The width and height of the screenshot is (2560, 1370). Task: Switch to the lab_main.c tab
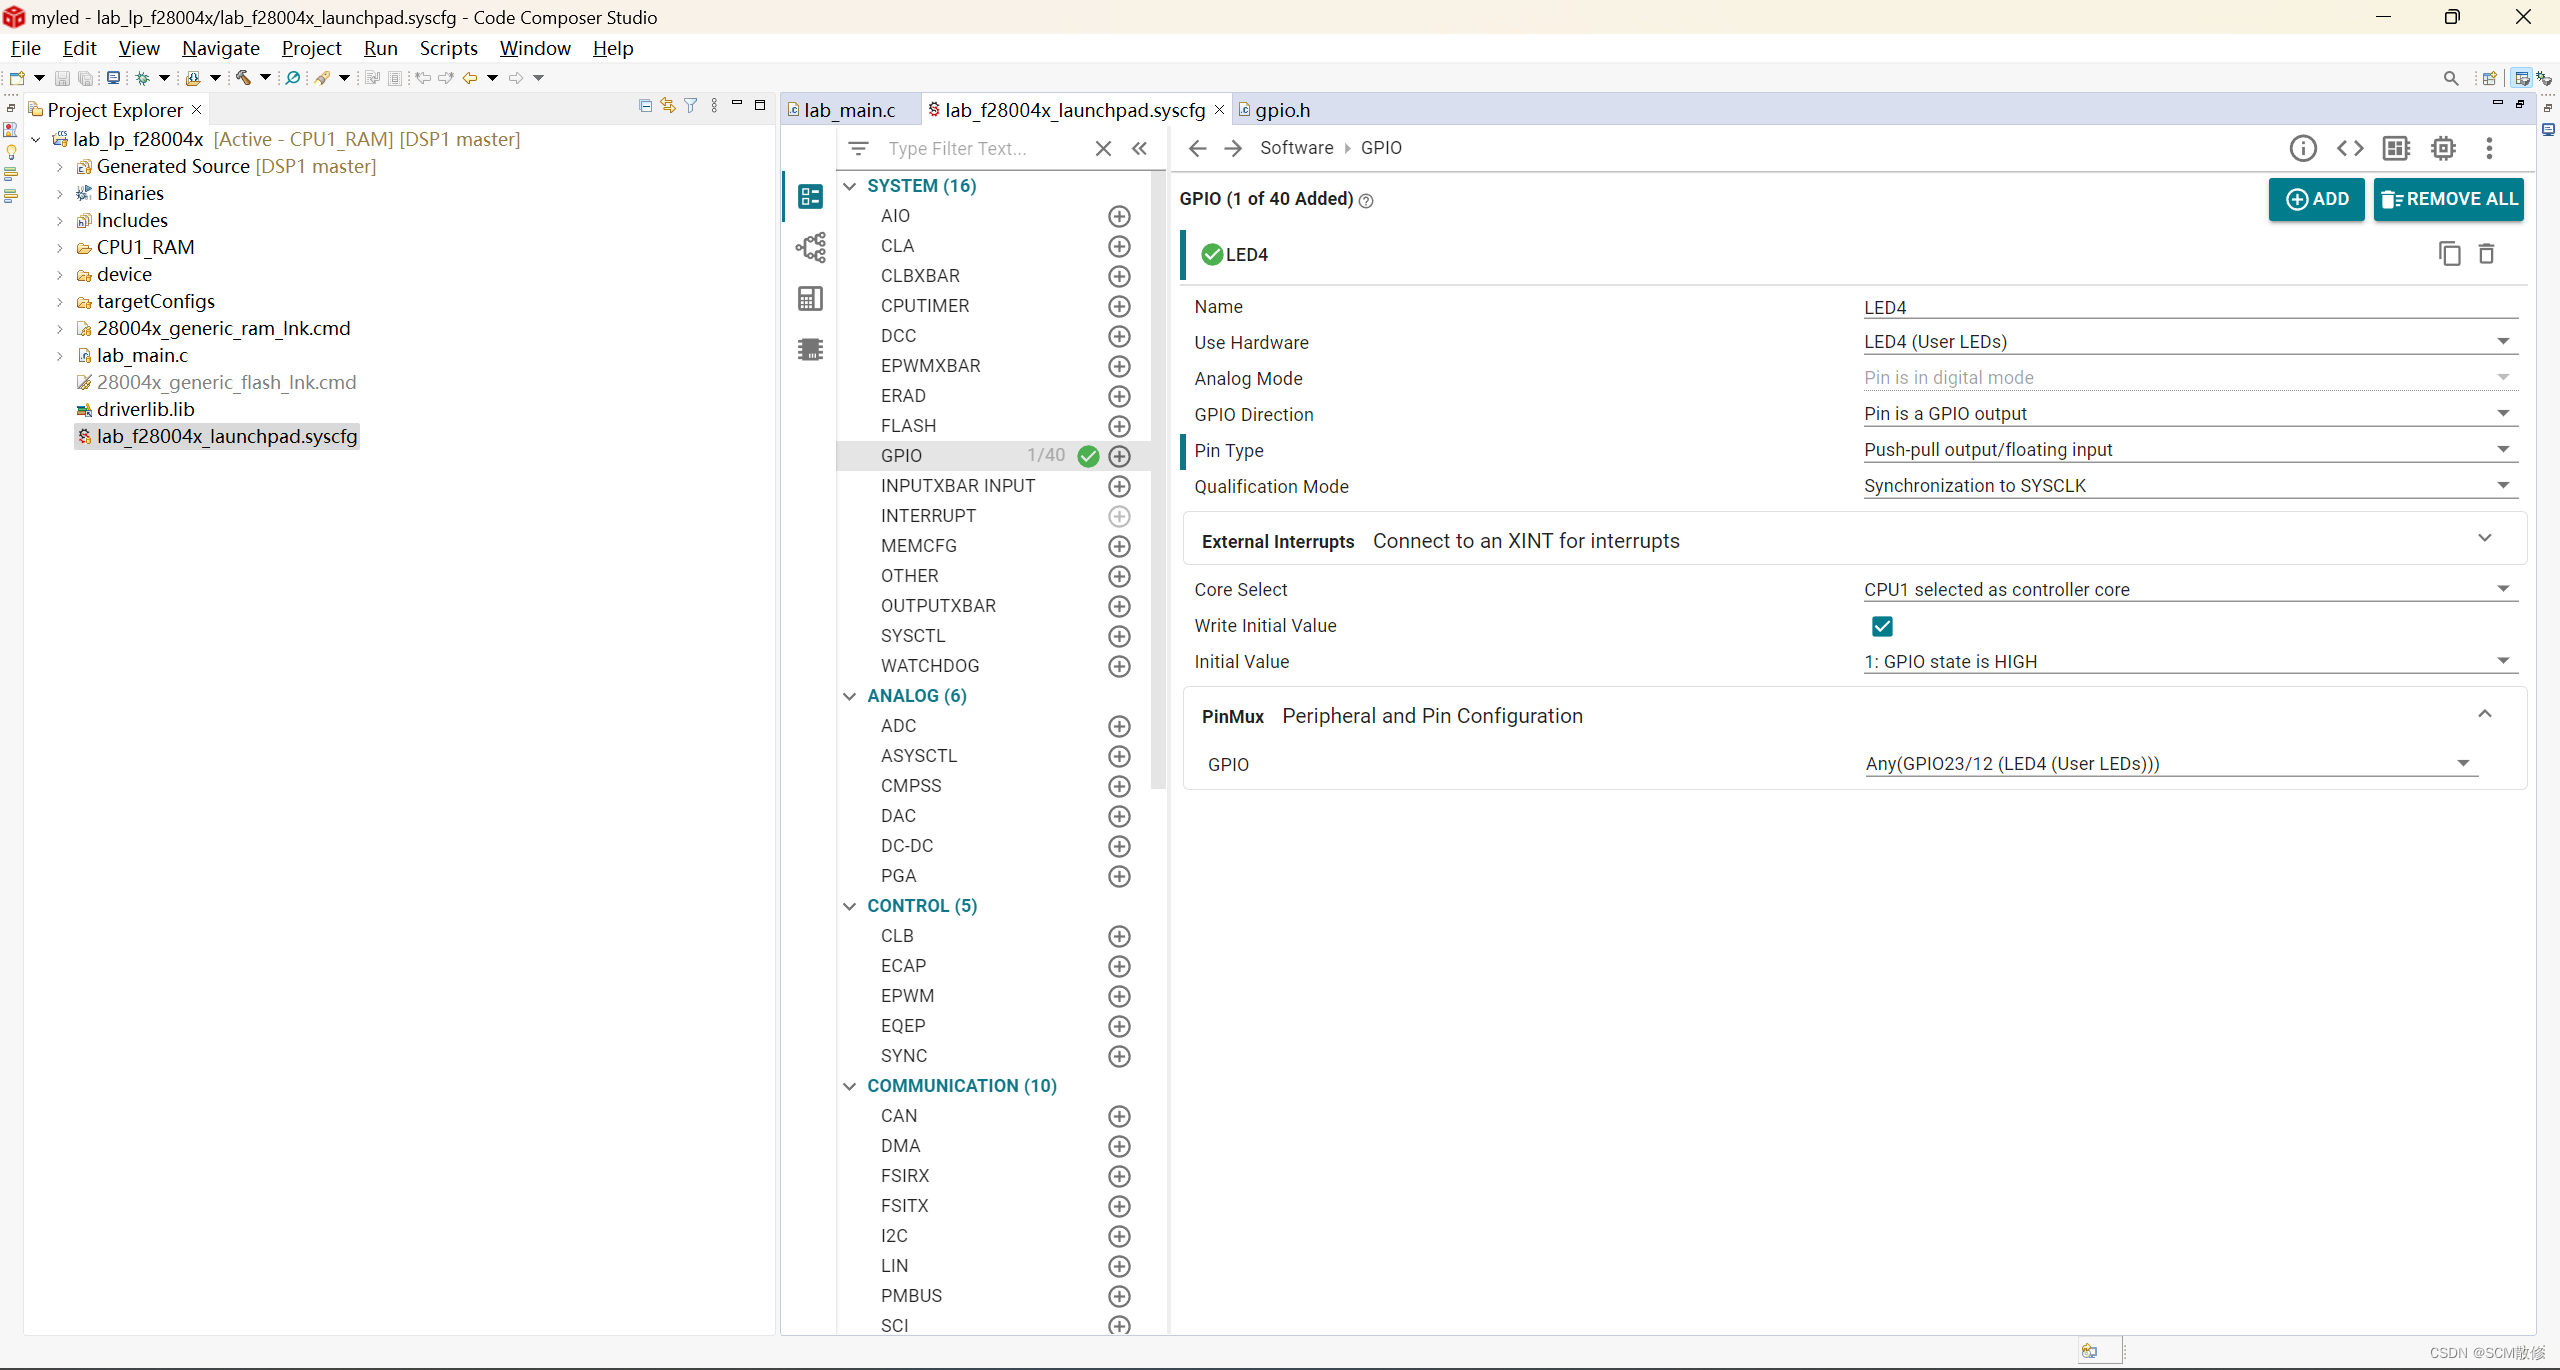coord(848,110)
